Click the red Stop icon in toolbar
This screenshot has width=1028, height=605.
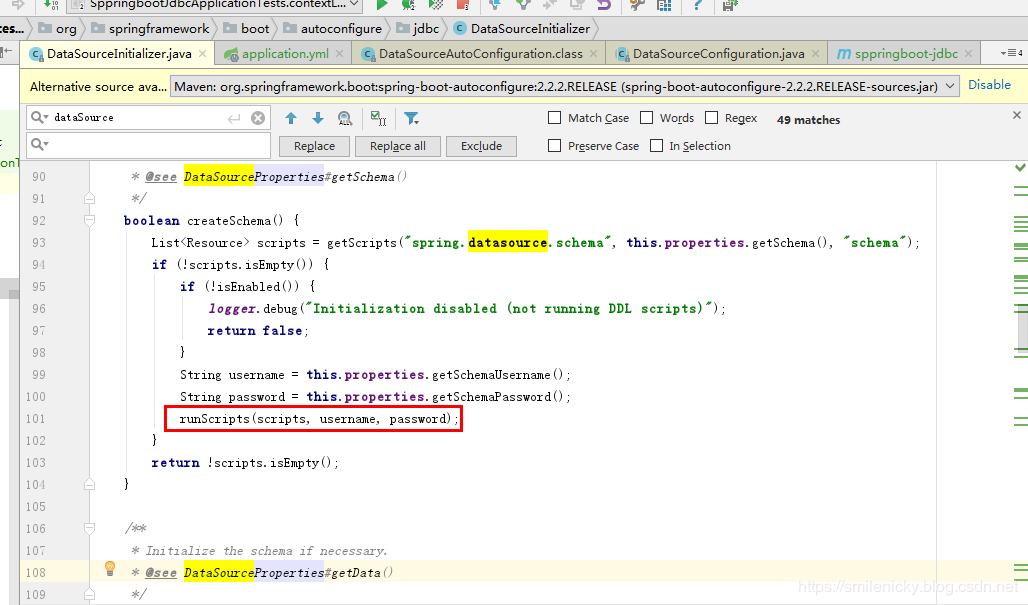click(463, 5)
